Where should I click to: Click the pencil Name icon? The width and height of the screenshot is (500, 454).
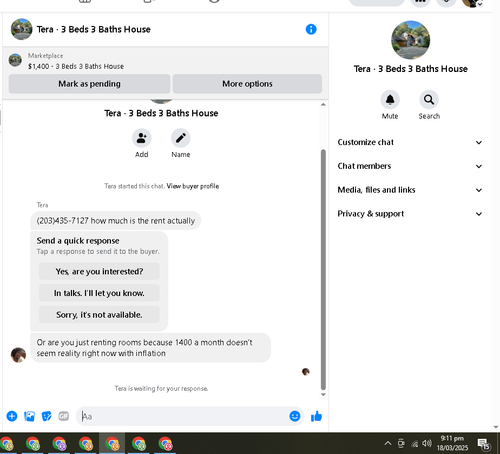[x=181, y=138]
